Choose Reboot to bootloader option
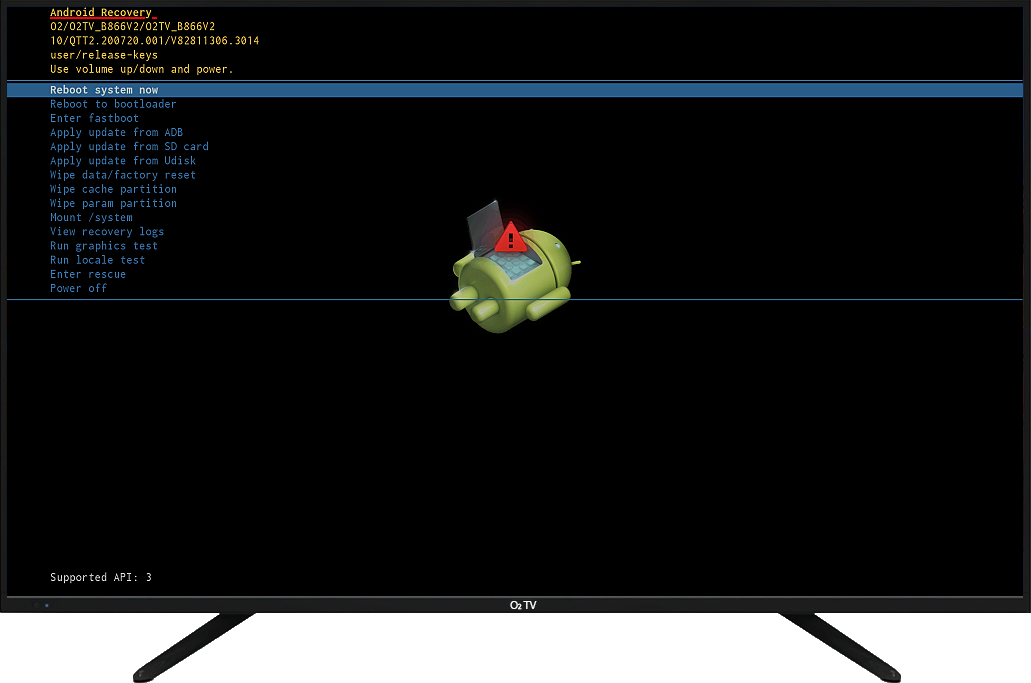 [113, 104]
